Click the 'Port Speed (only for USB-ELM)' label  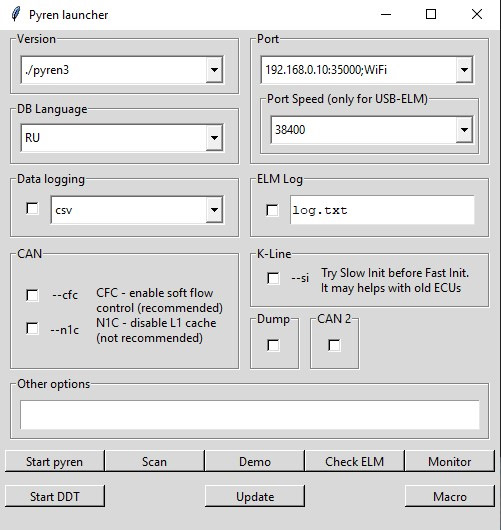347,99
